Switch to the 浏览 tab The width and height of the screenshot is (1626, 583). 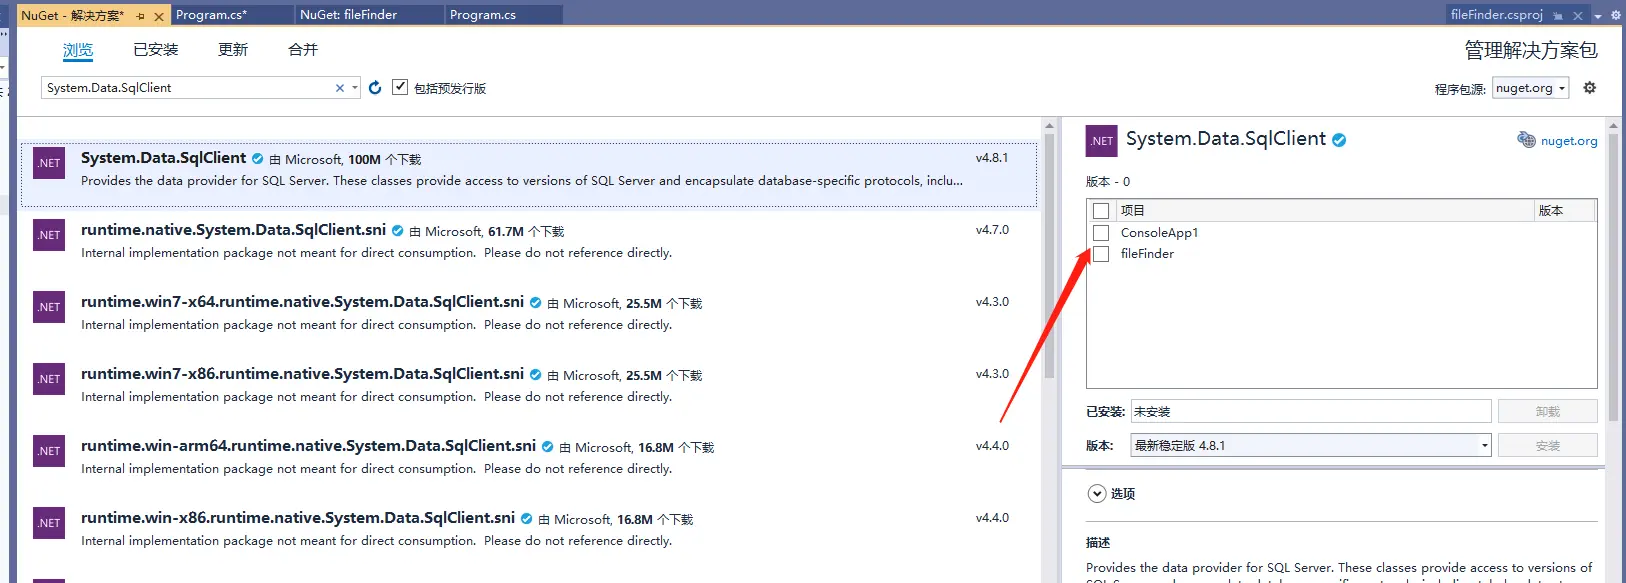[x=78, y=50]
